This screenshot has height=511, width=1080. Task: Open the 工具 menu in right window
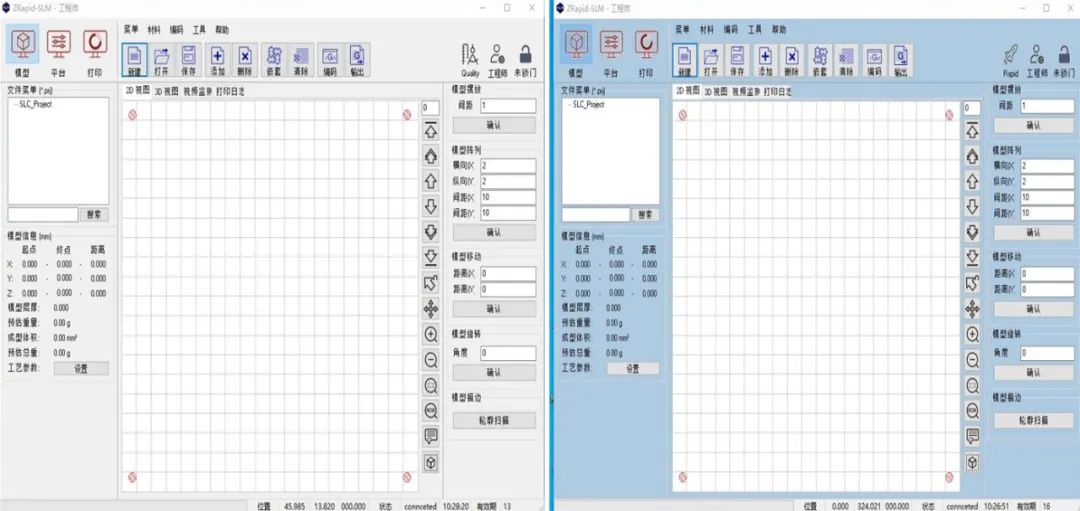click(x=754, y=30)
